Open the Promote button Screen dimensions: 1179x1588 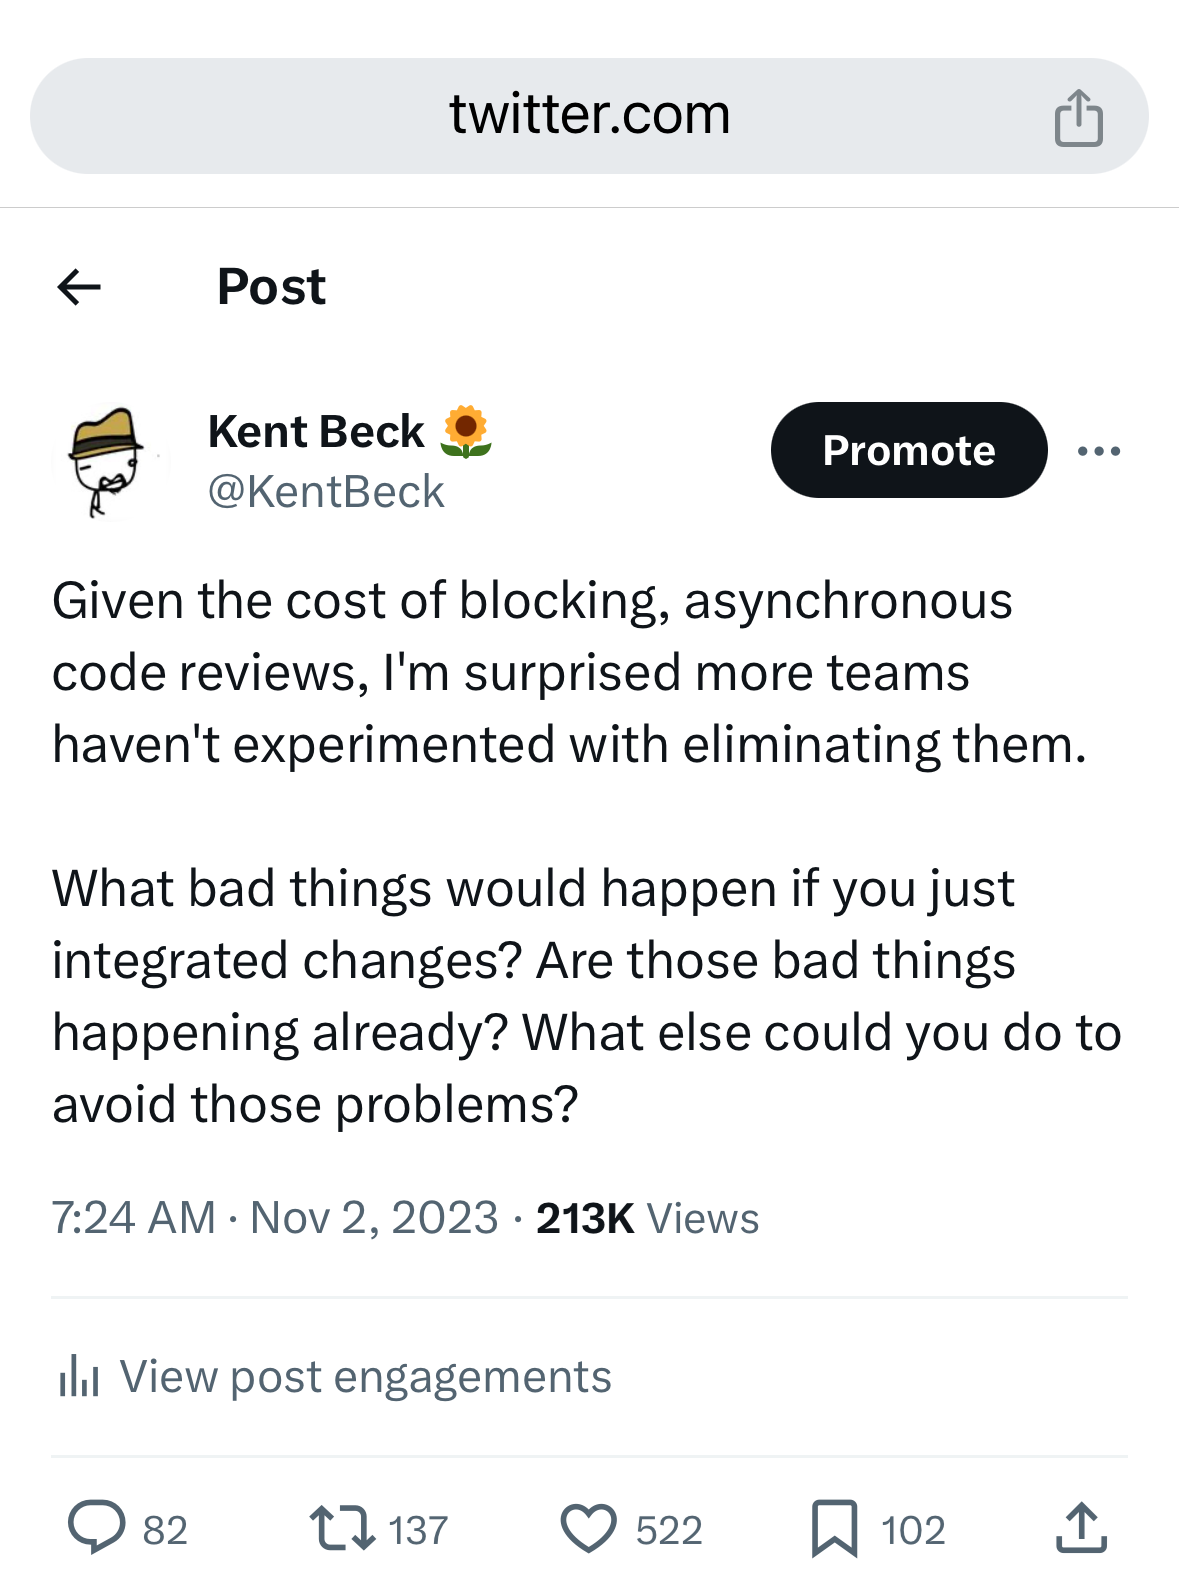pos(908,450)
